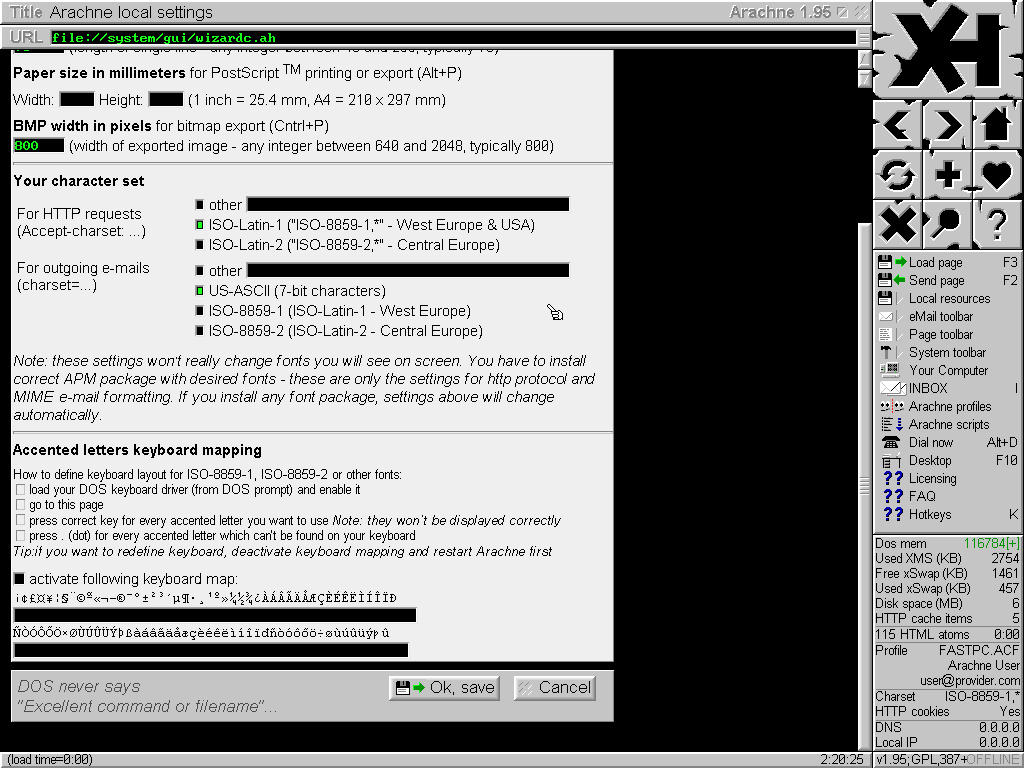Image resolution: width=1024 pixels, height=768 pixels.
Task: Add to hotlist with the plus icon
Action: (948, 174)
